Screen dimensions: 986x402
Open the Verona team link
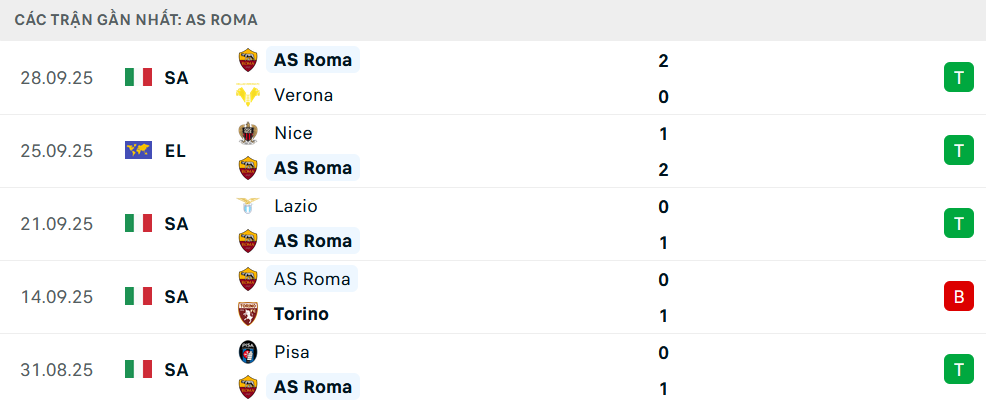(x=303, y=96)
